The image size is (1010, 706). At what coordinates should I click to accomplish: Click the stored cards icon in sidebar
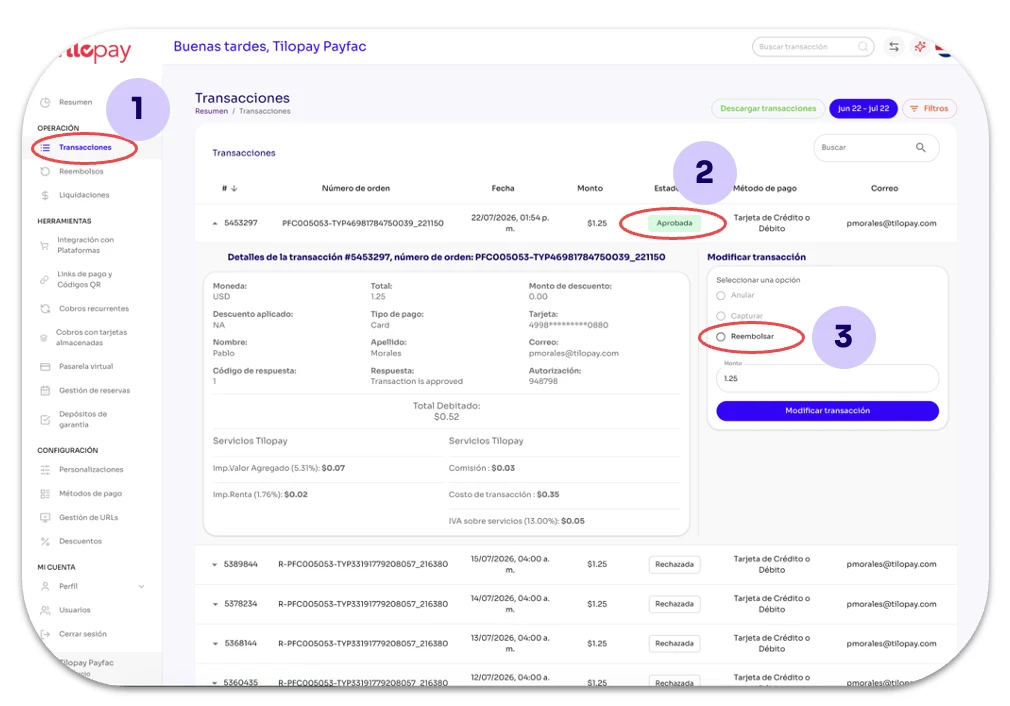(44, 338)
